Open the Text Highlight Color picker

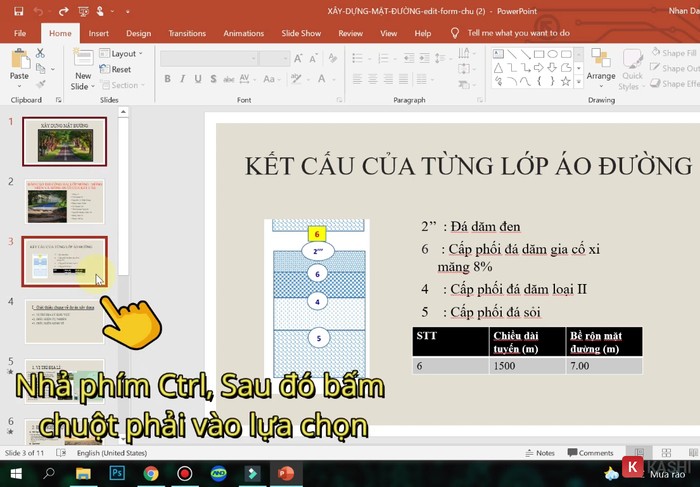[x=296, y=79]
